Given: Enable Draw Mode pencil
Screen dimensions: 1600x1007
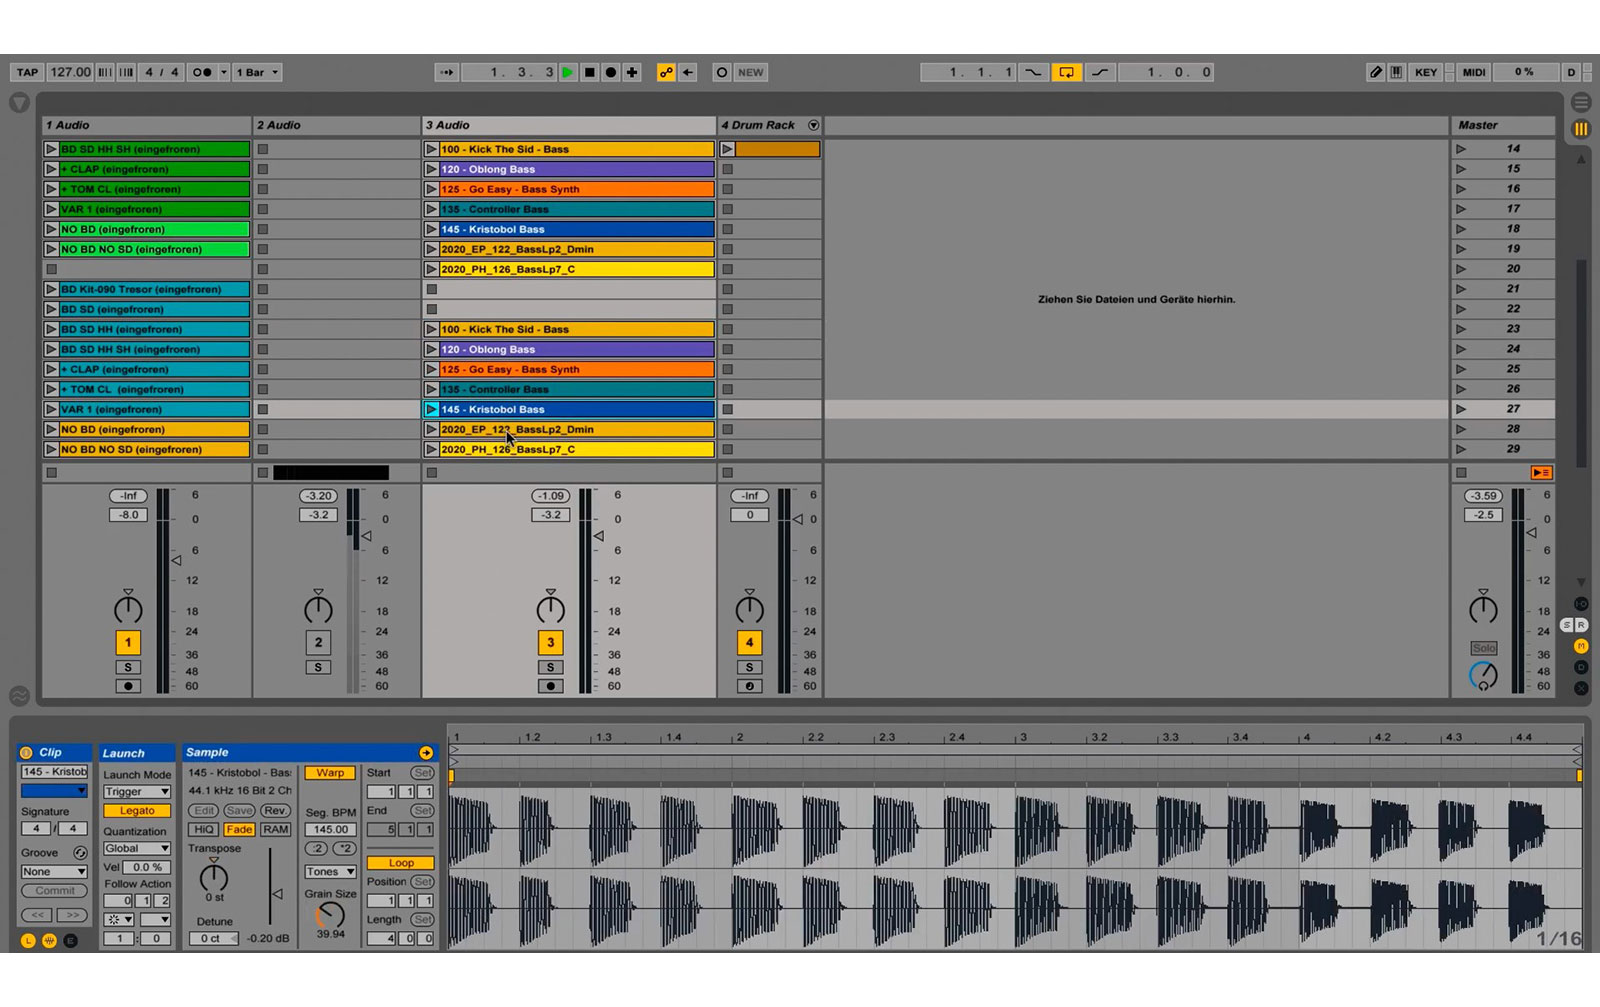Looking at the screenshot, I should [1376, 72].
